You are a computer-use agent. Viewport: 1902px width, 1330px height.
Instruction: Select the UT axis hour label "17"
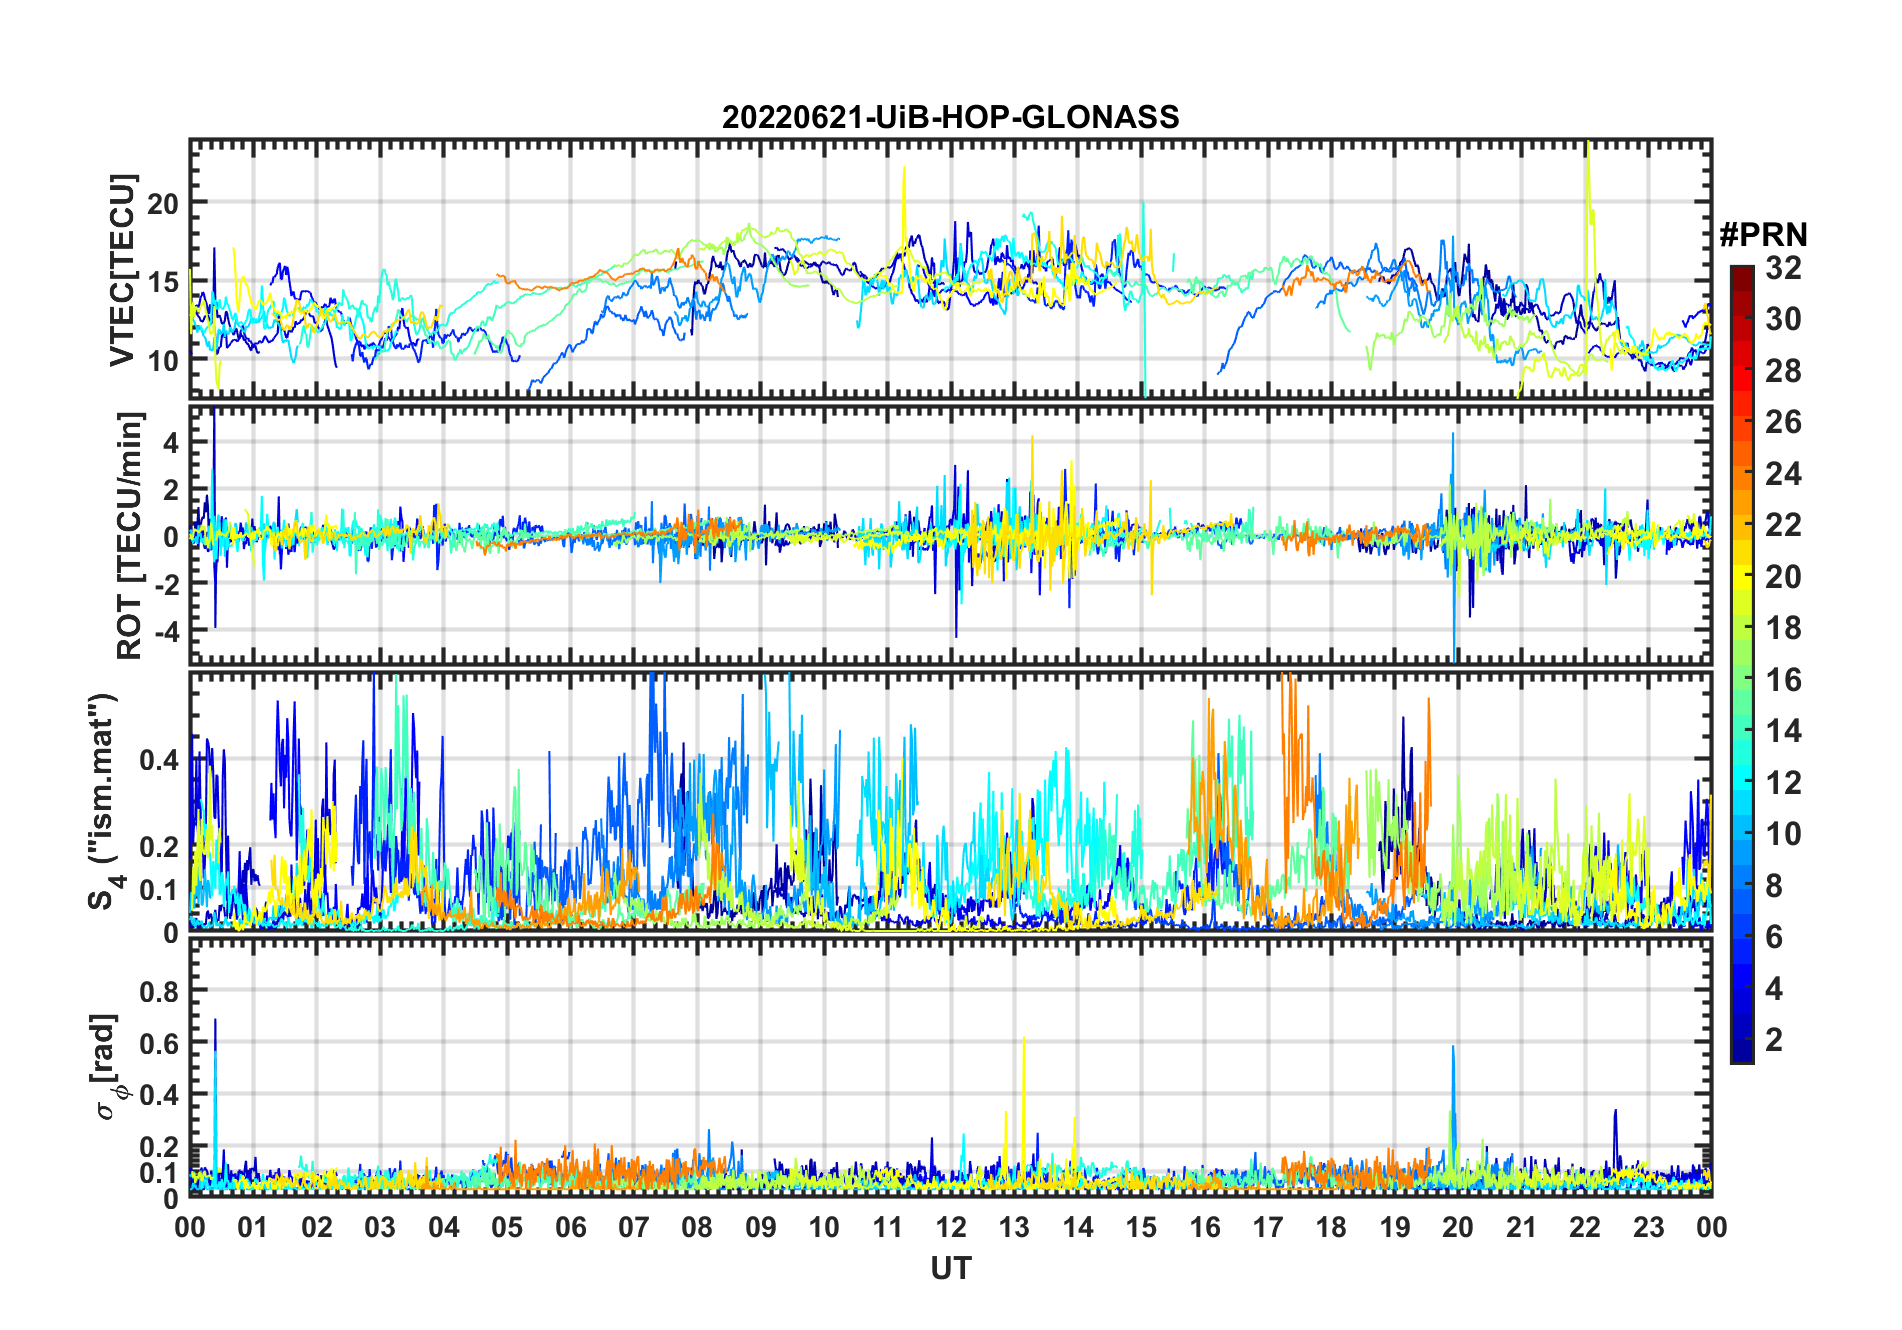click(x=1268, y=1228)
